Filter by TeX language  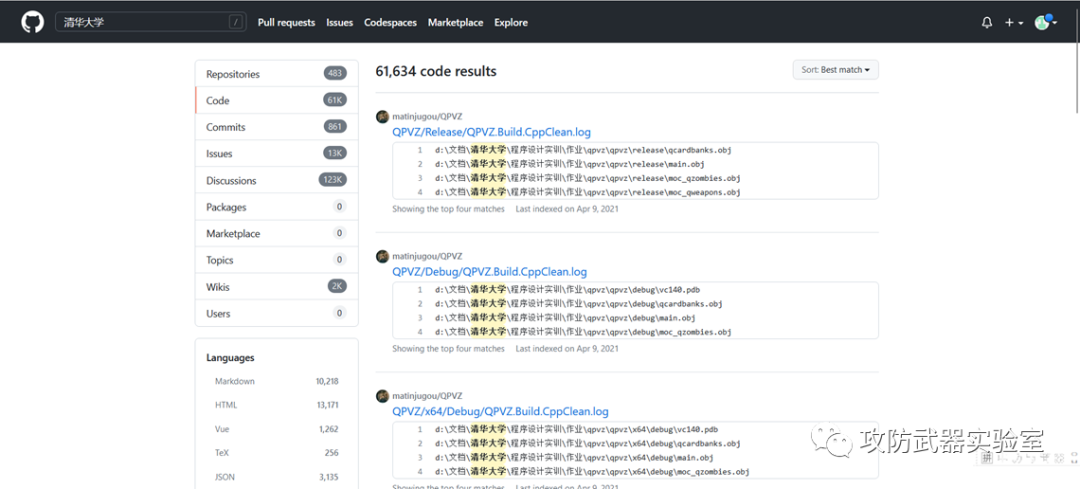tap(276, 452)
